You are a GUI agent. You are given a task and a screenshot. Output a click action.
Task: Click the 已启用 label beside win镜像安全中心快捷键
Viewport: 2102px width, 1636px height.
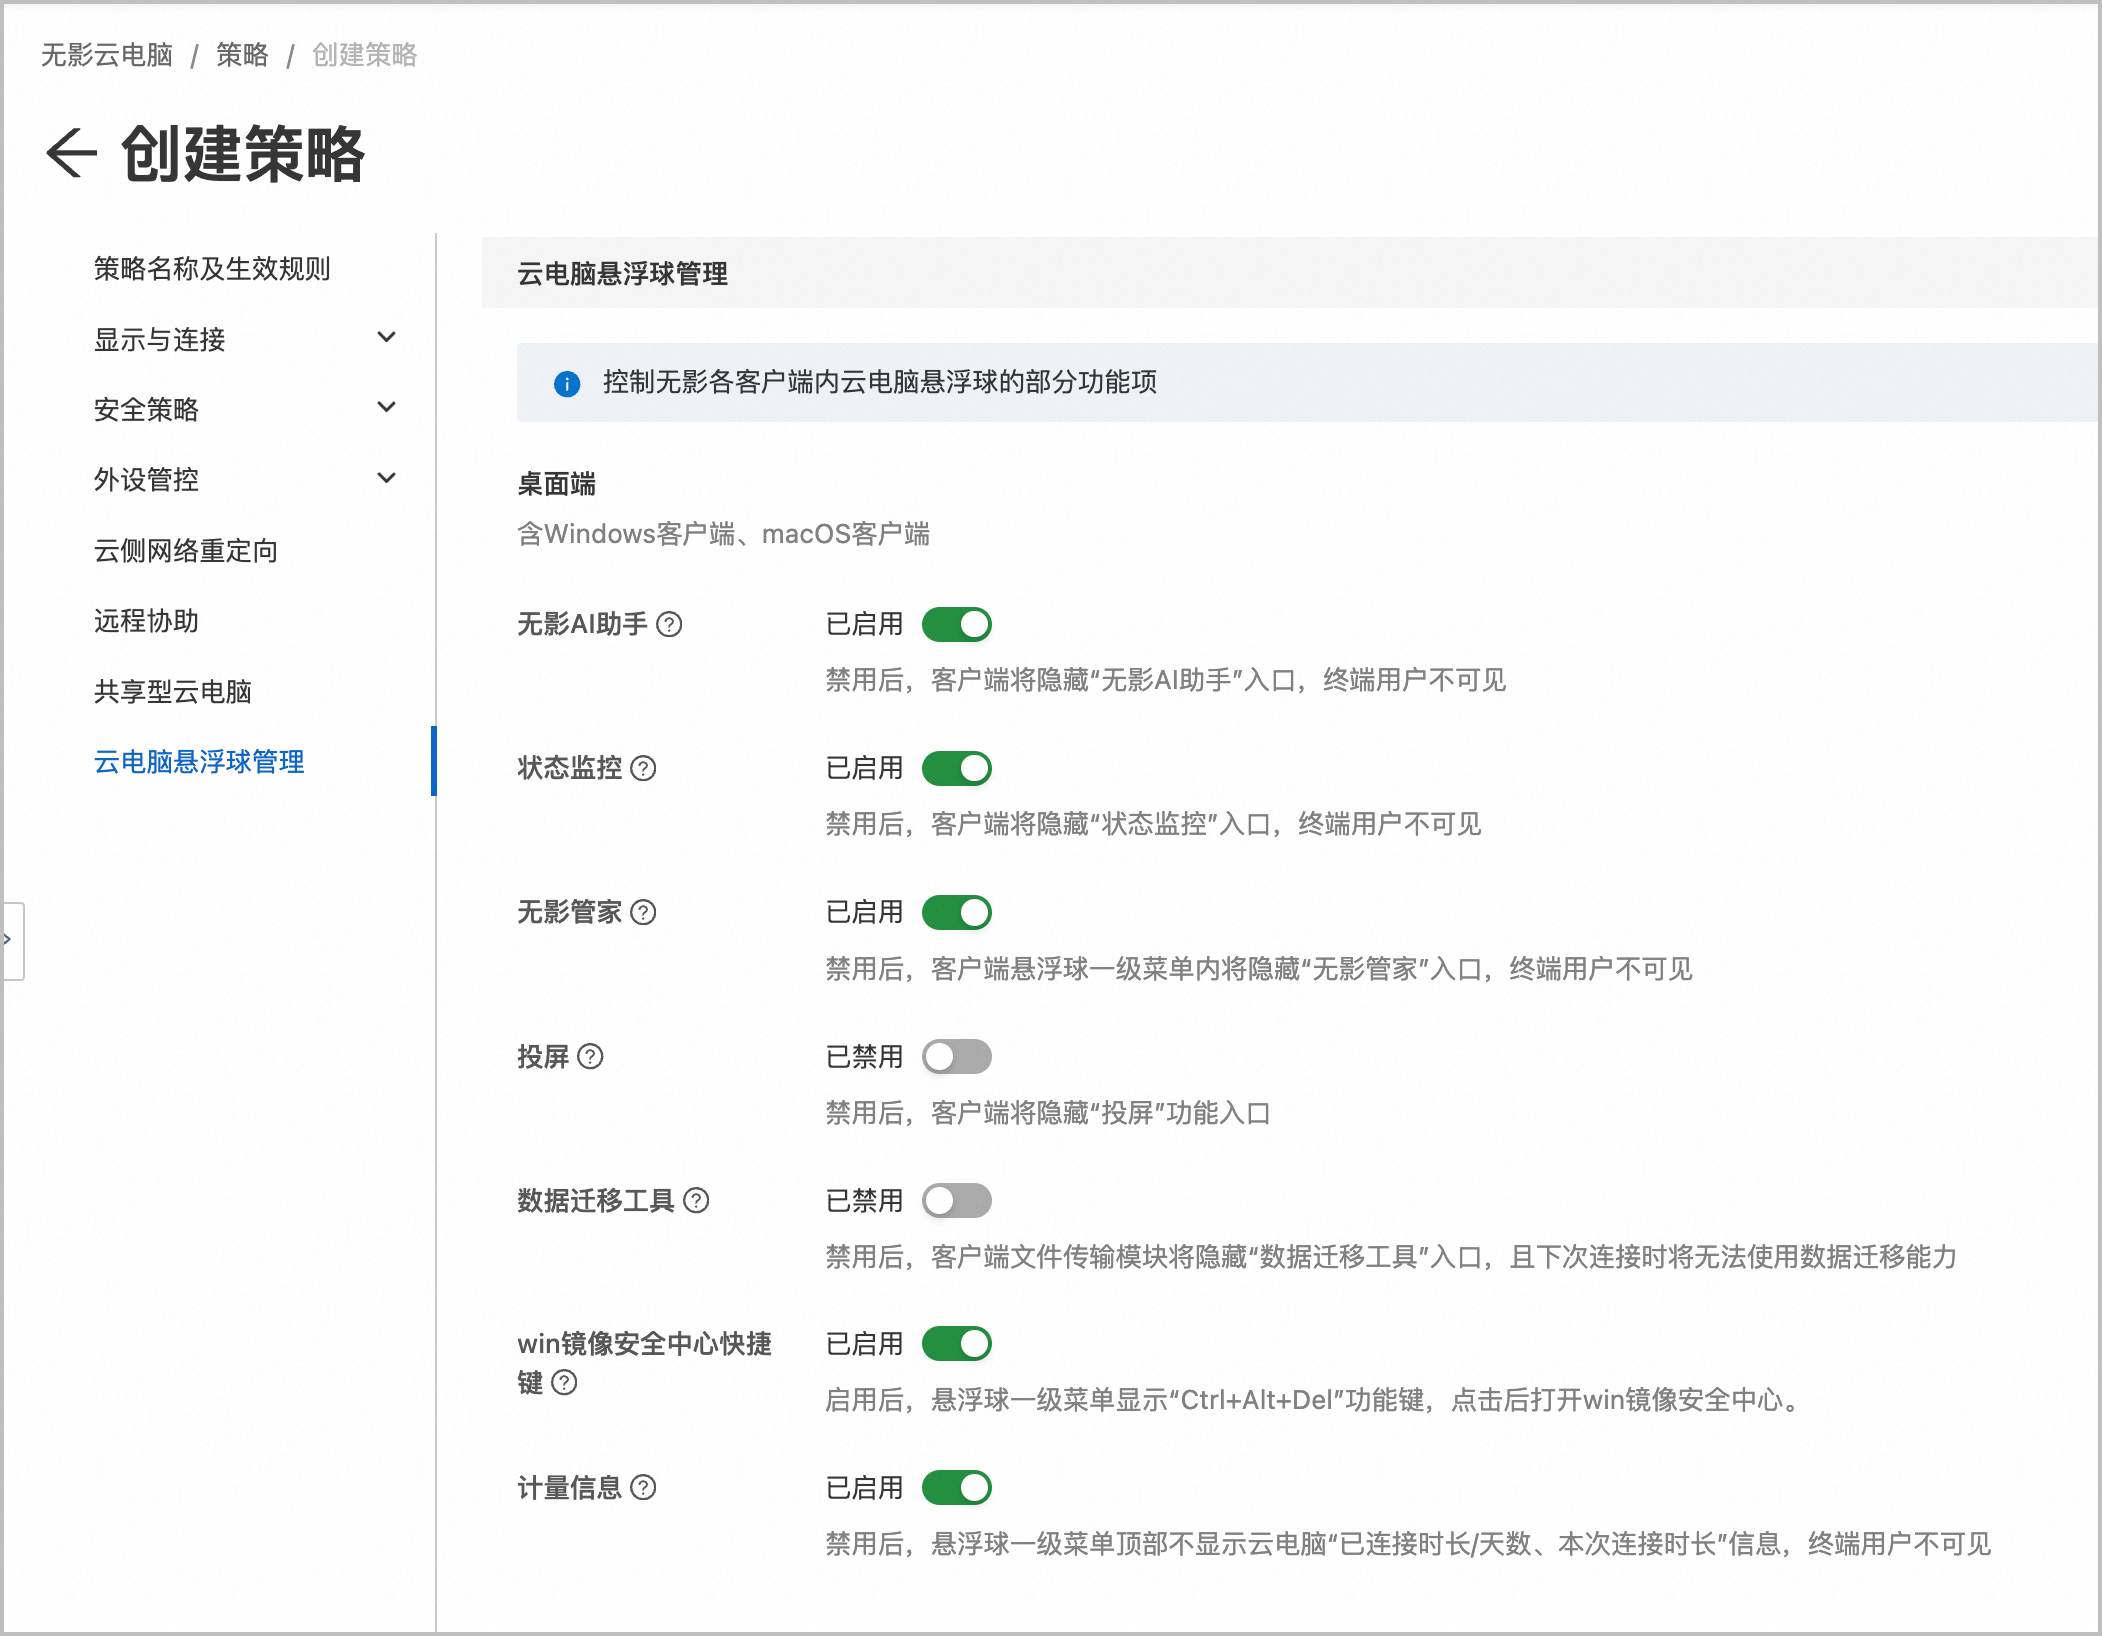[864, 1344]
